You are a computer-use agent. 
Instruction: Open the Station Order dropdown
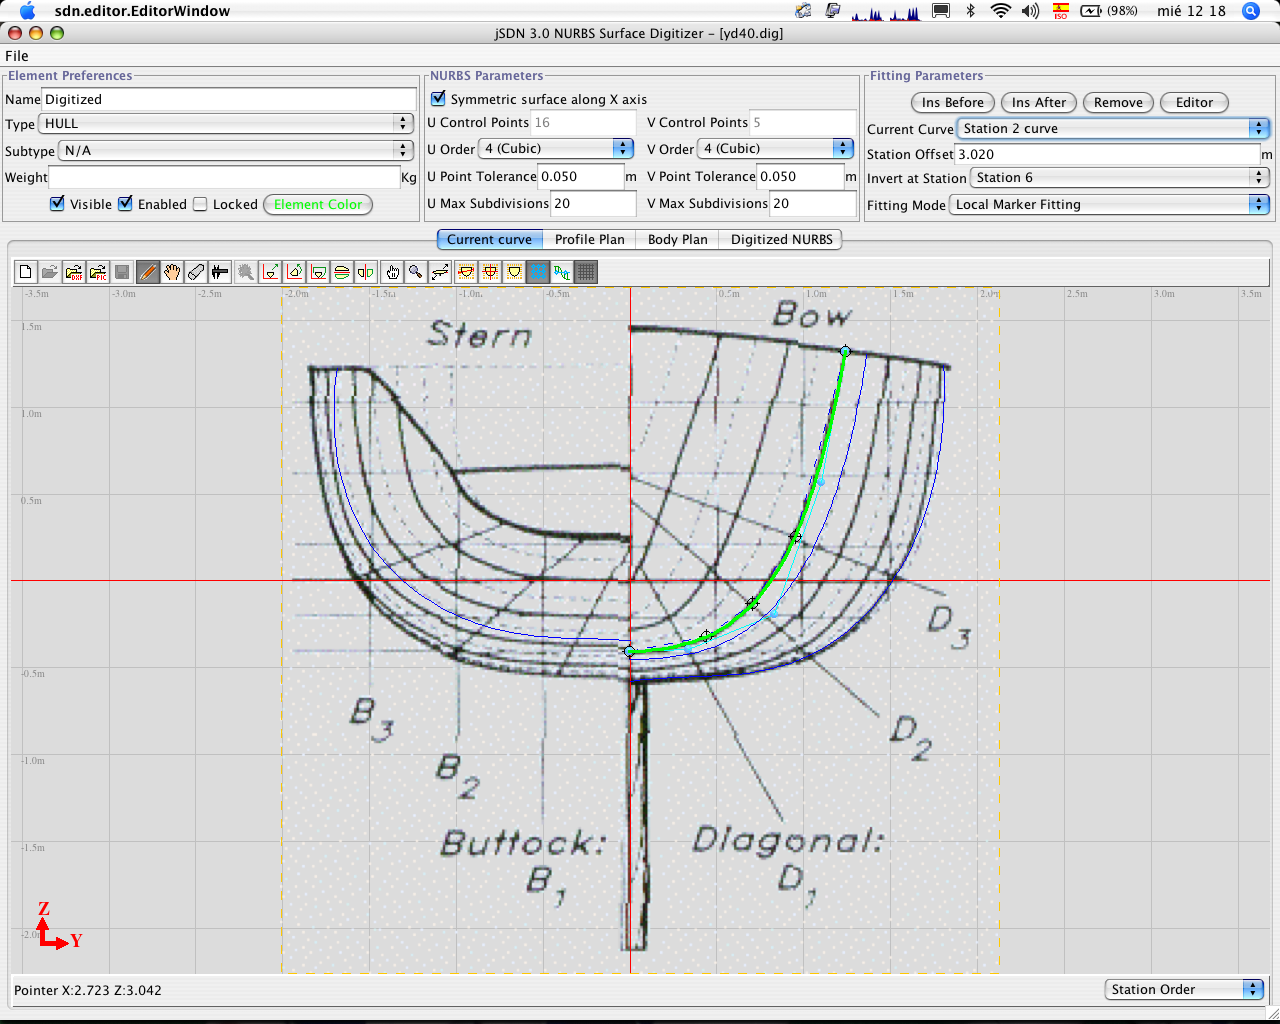click(1185, 989)
